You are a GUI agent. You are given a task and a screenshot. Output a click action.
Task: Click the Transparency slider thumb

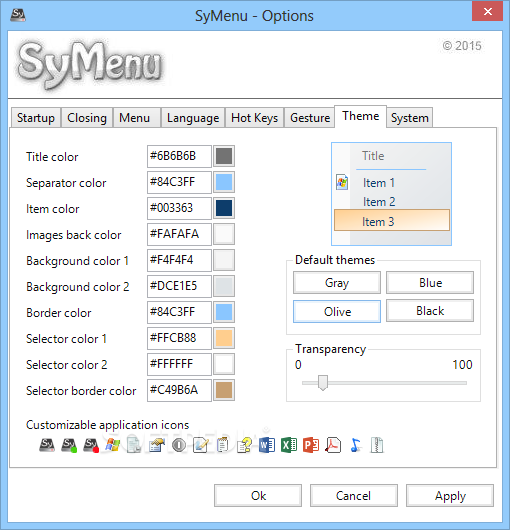tap(323, 383)
